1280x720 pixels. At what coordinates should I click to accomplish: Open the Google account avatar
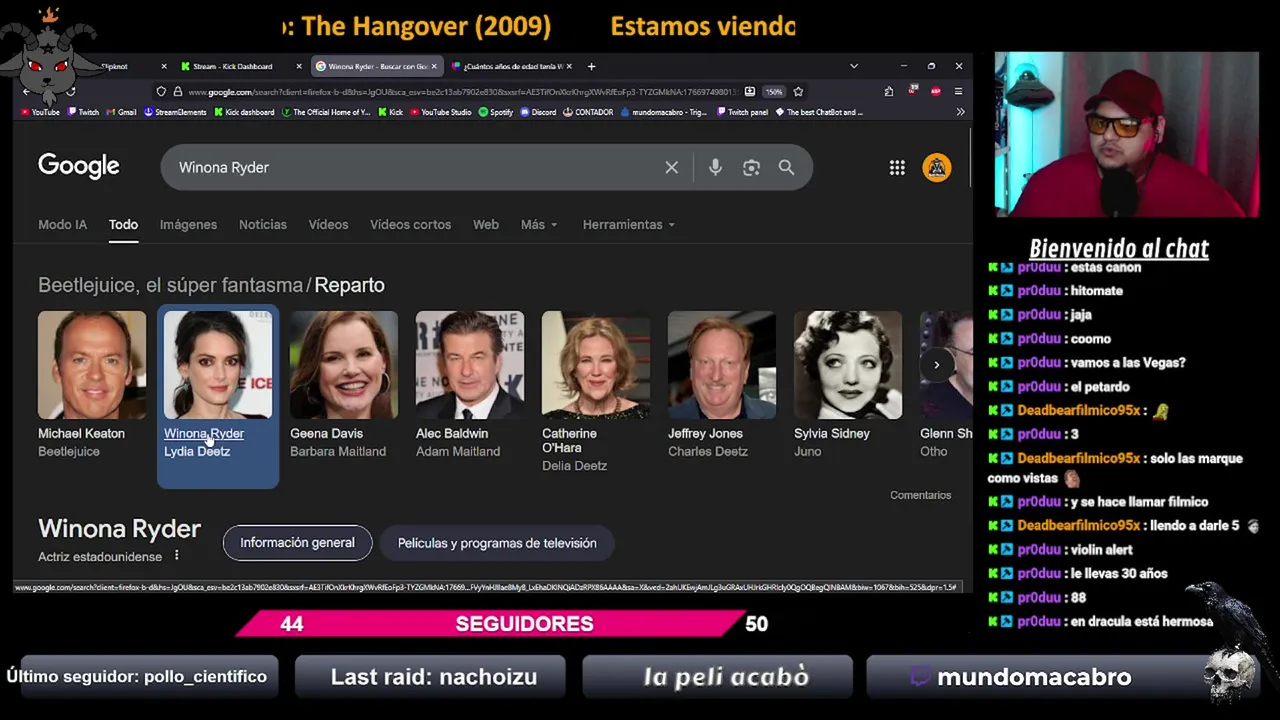tap(937, 167)
